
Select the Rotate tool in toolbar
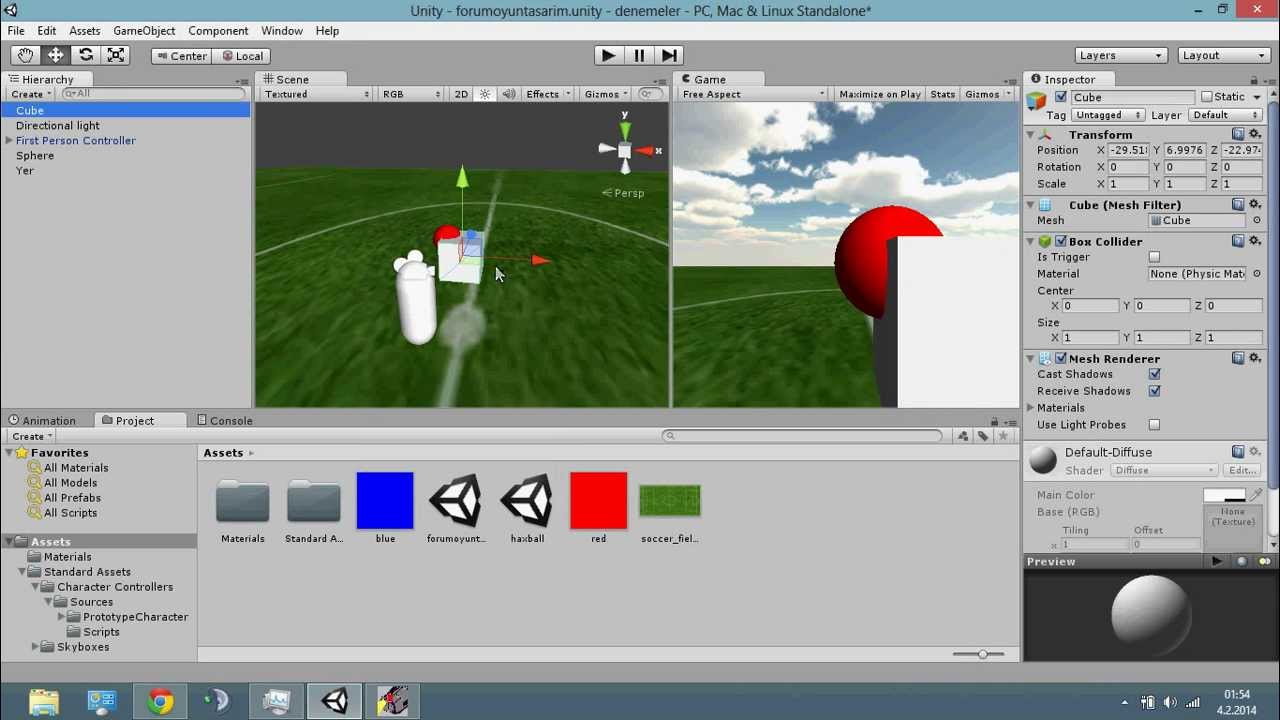click(x=86, y=56)
